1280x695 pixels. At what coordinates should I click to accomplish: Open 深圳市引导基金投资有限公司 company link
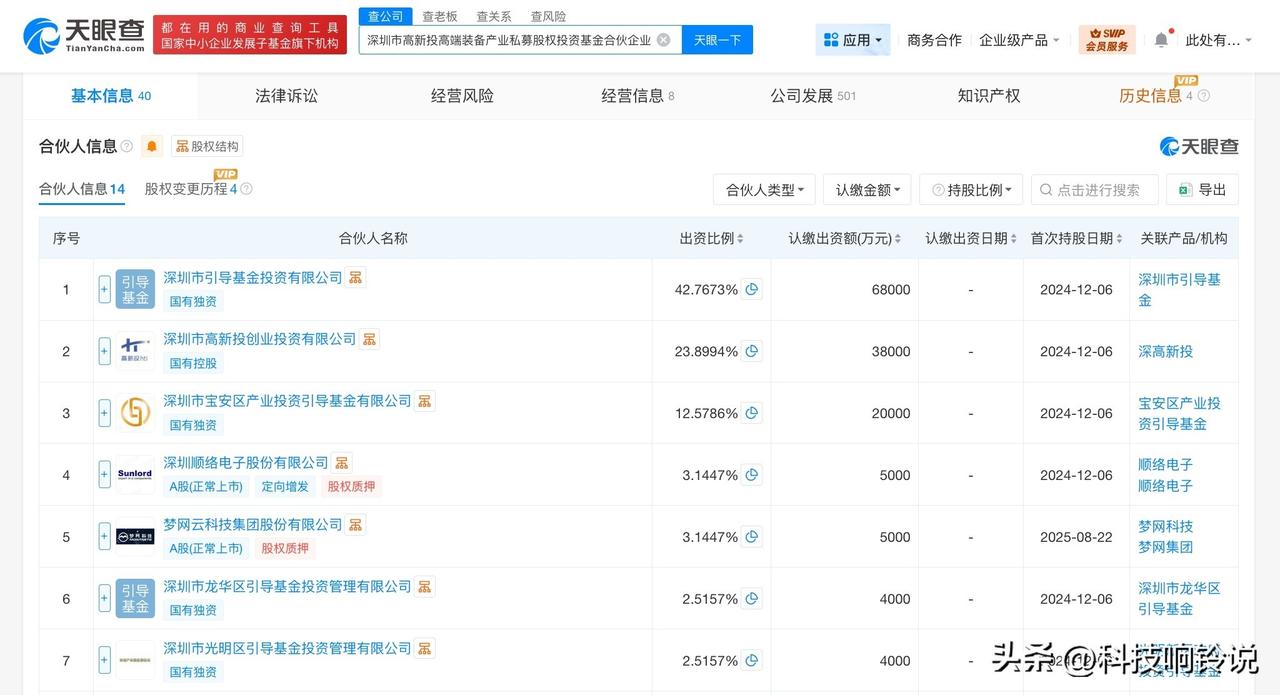(253, 277)
